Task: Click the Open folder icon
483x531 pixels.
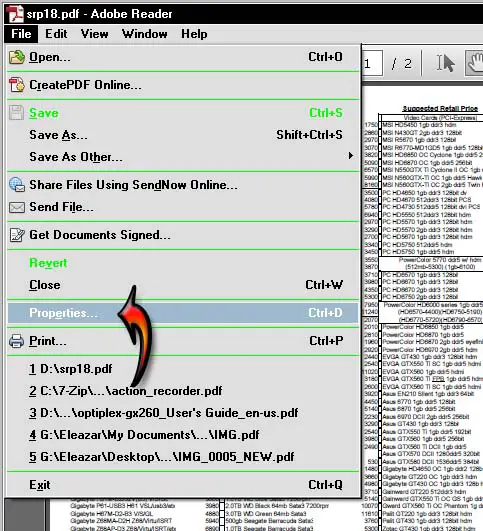Action: (x=17, y=57)
